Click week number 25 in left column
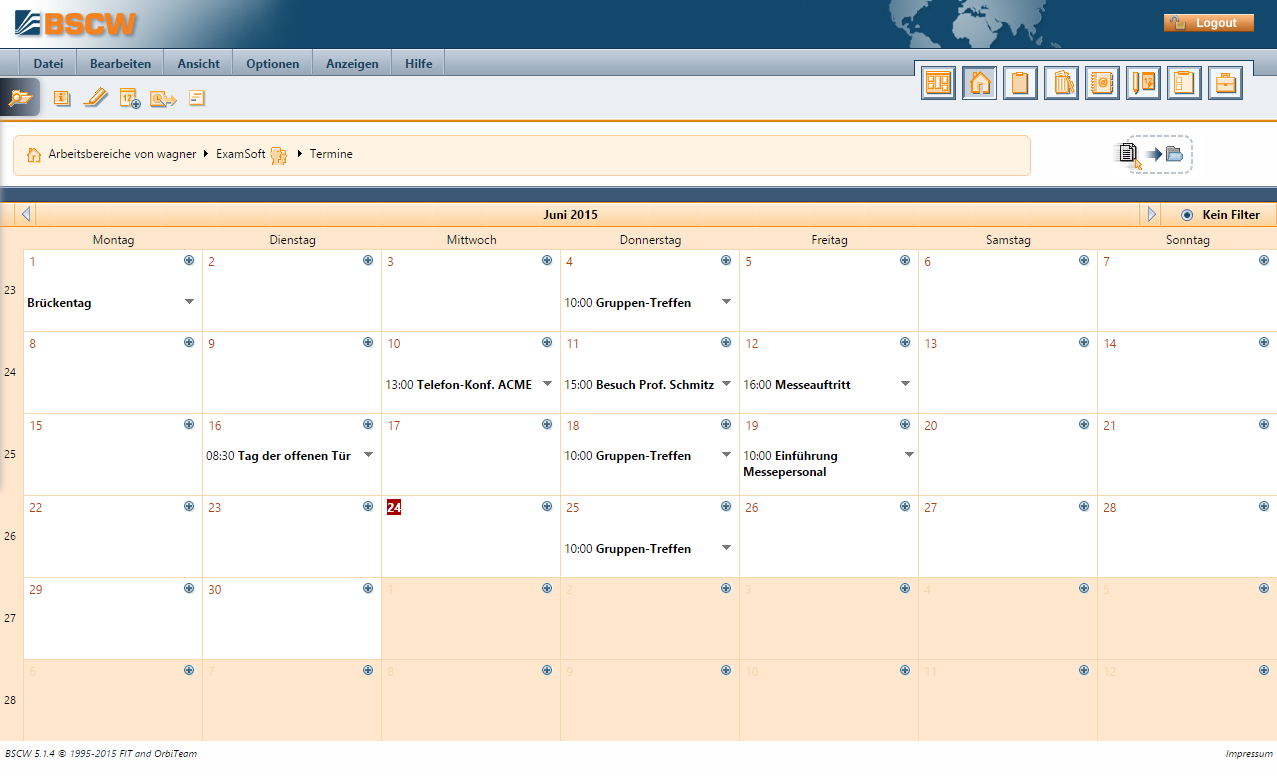The width and height of the screenshot is (1277, 776). point(10,454)
